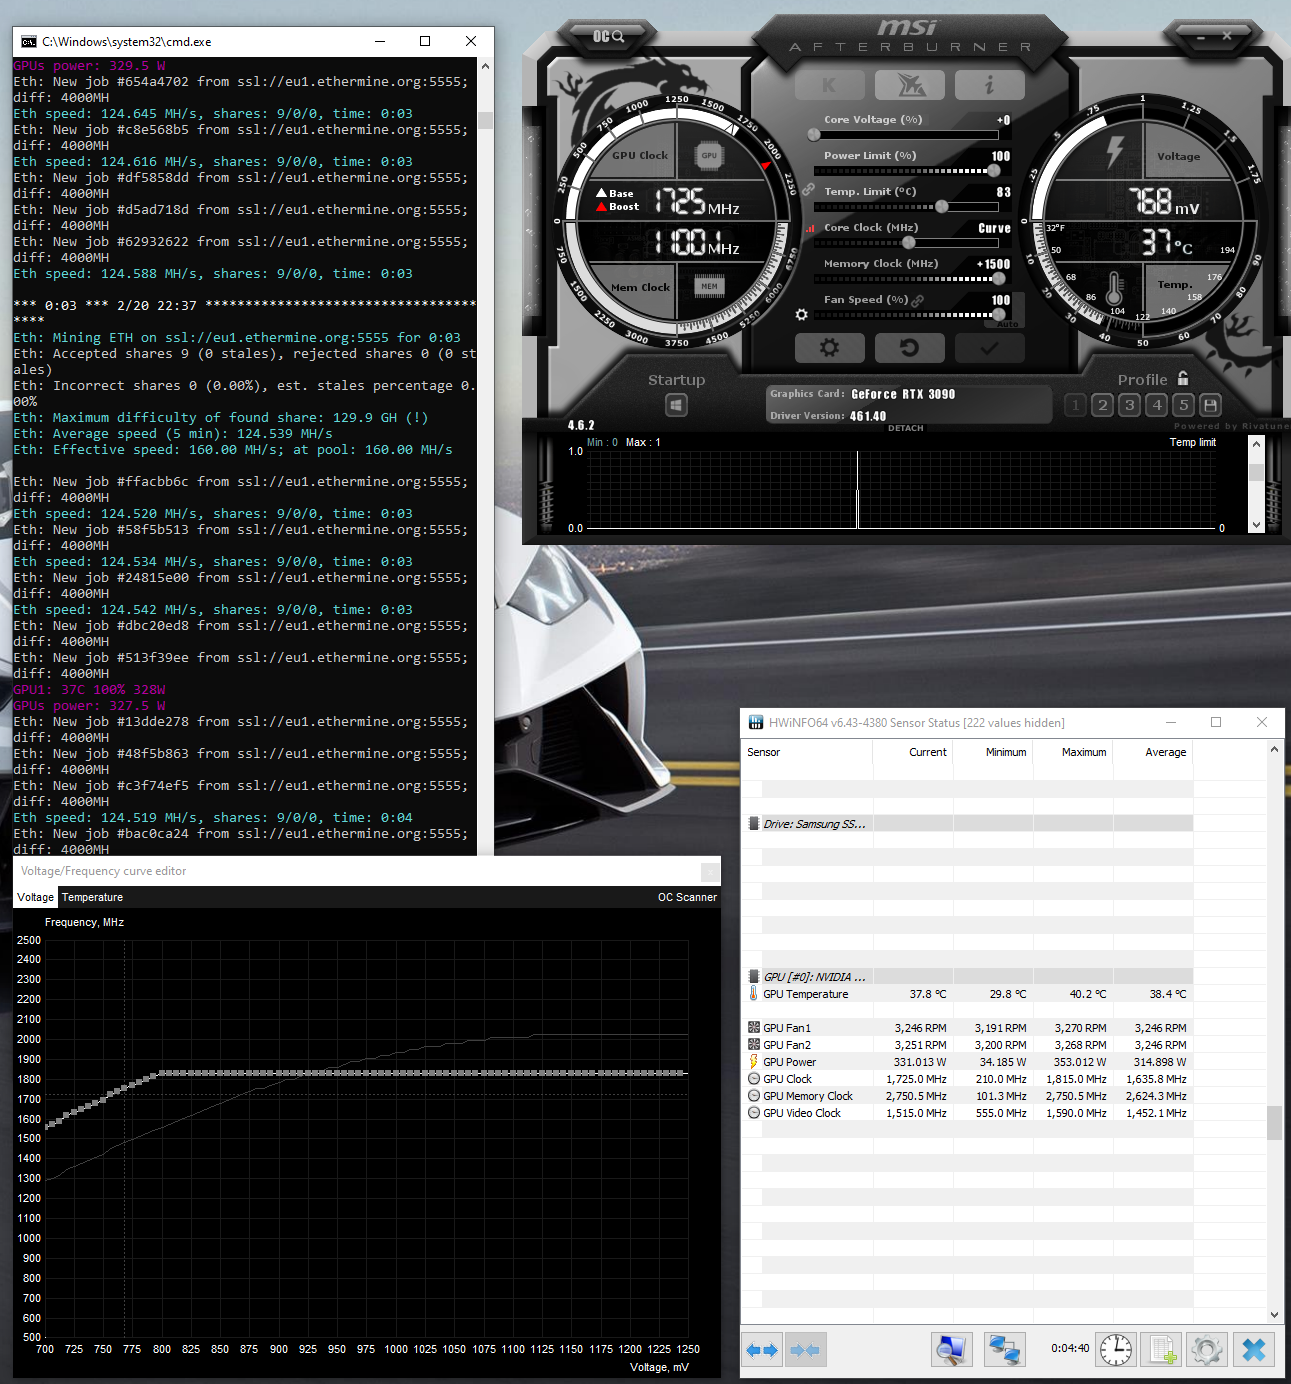
Task: Select Afterburner profile slot 5
Action: tap(1184, 405)
